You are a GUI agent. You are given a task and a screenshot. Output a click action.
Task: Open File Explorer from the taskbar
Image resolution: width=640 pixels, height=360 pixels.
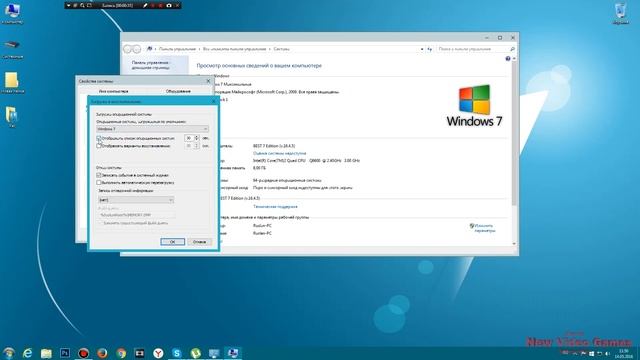46,353
